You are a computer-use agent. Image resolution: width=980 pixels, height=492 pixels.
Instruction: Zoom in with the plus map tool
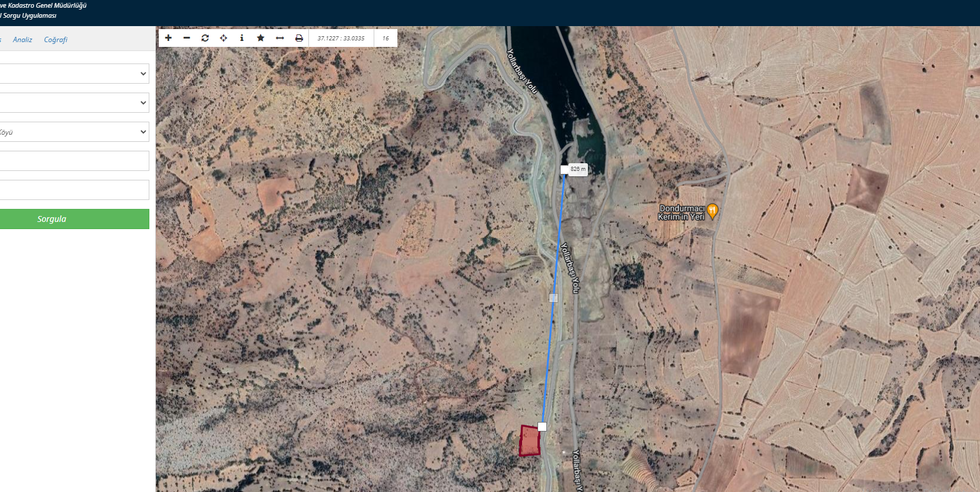[x=168, y=38]
